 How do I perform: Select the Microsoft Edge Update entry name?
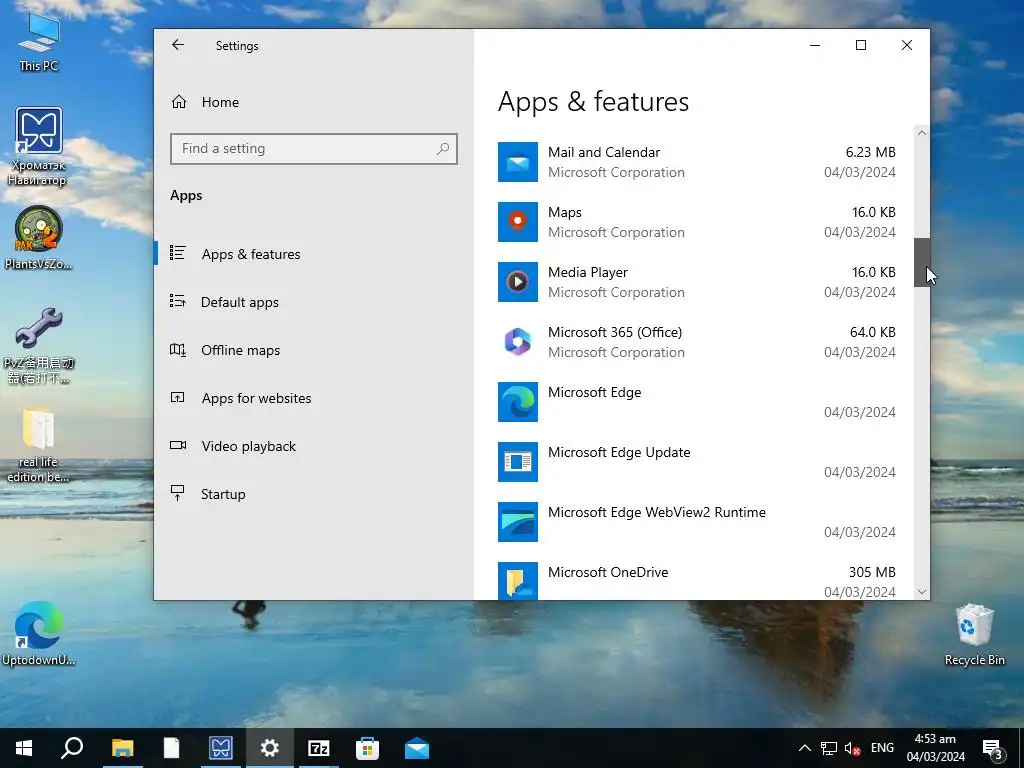point(618,453)
